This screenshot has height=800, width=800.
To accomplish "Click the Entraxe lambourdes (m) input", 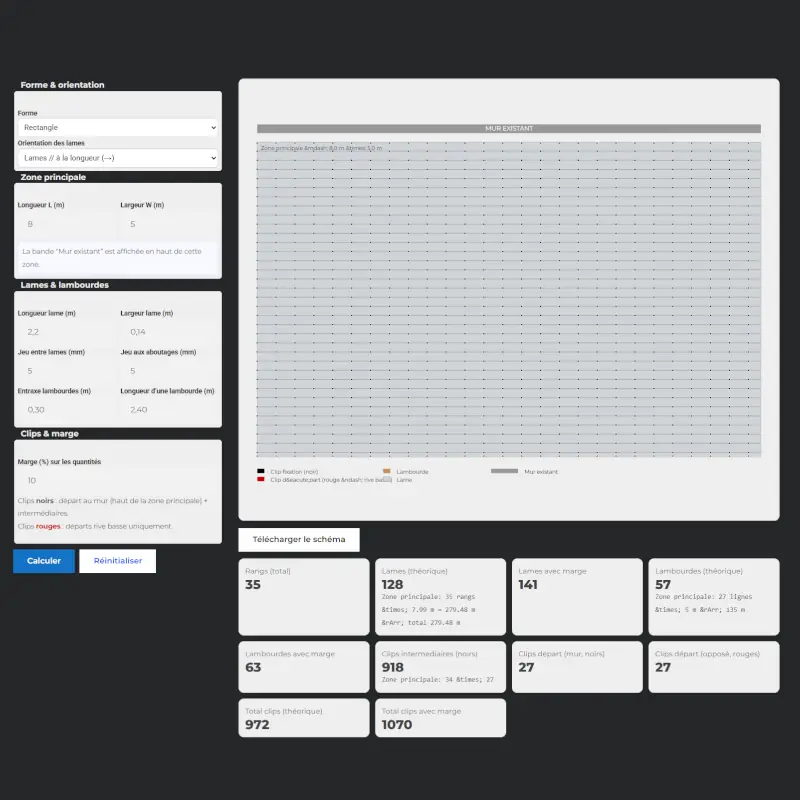I will pos(66,410).
